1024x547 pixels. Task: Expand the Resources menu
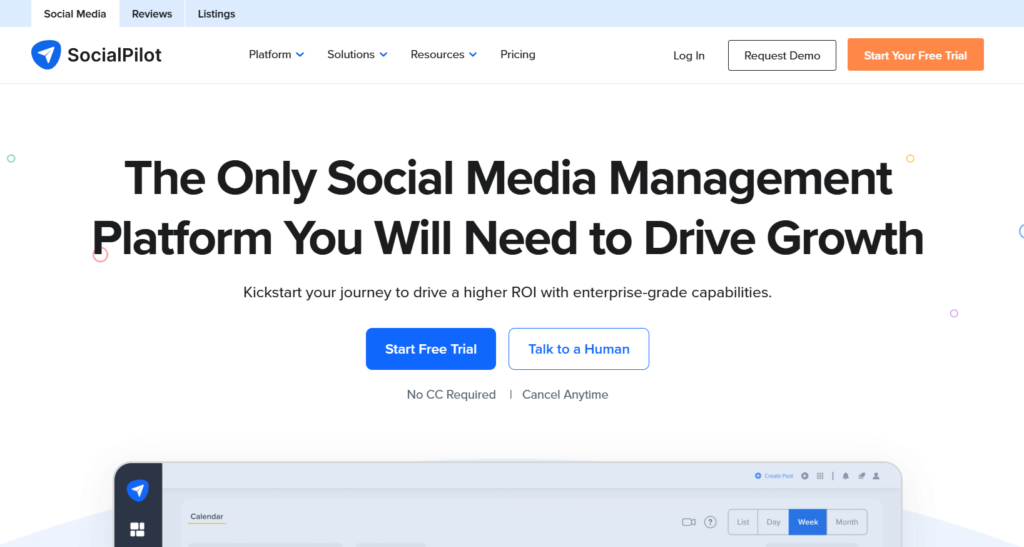coord(443,54)
